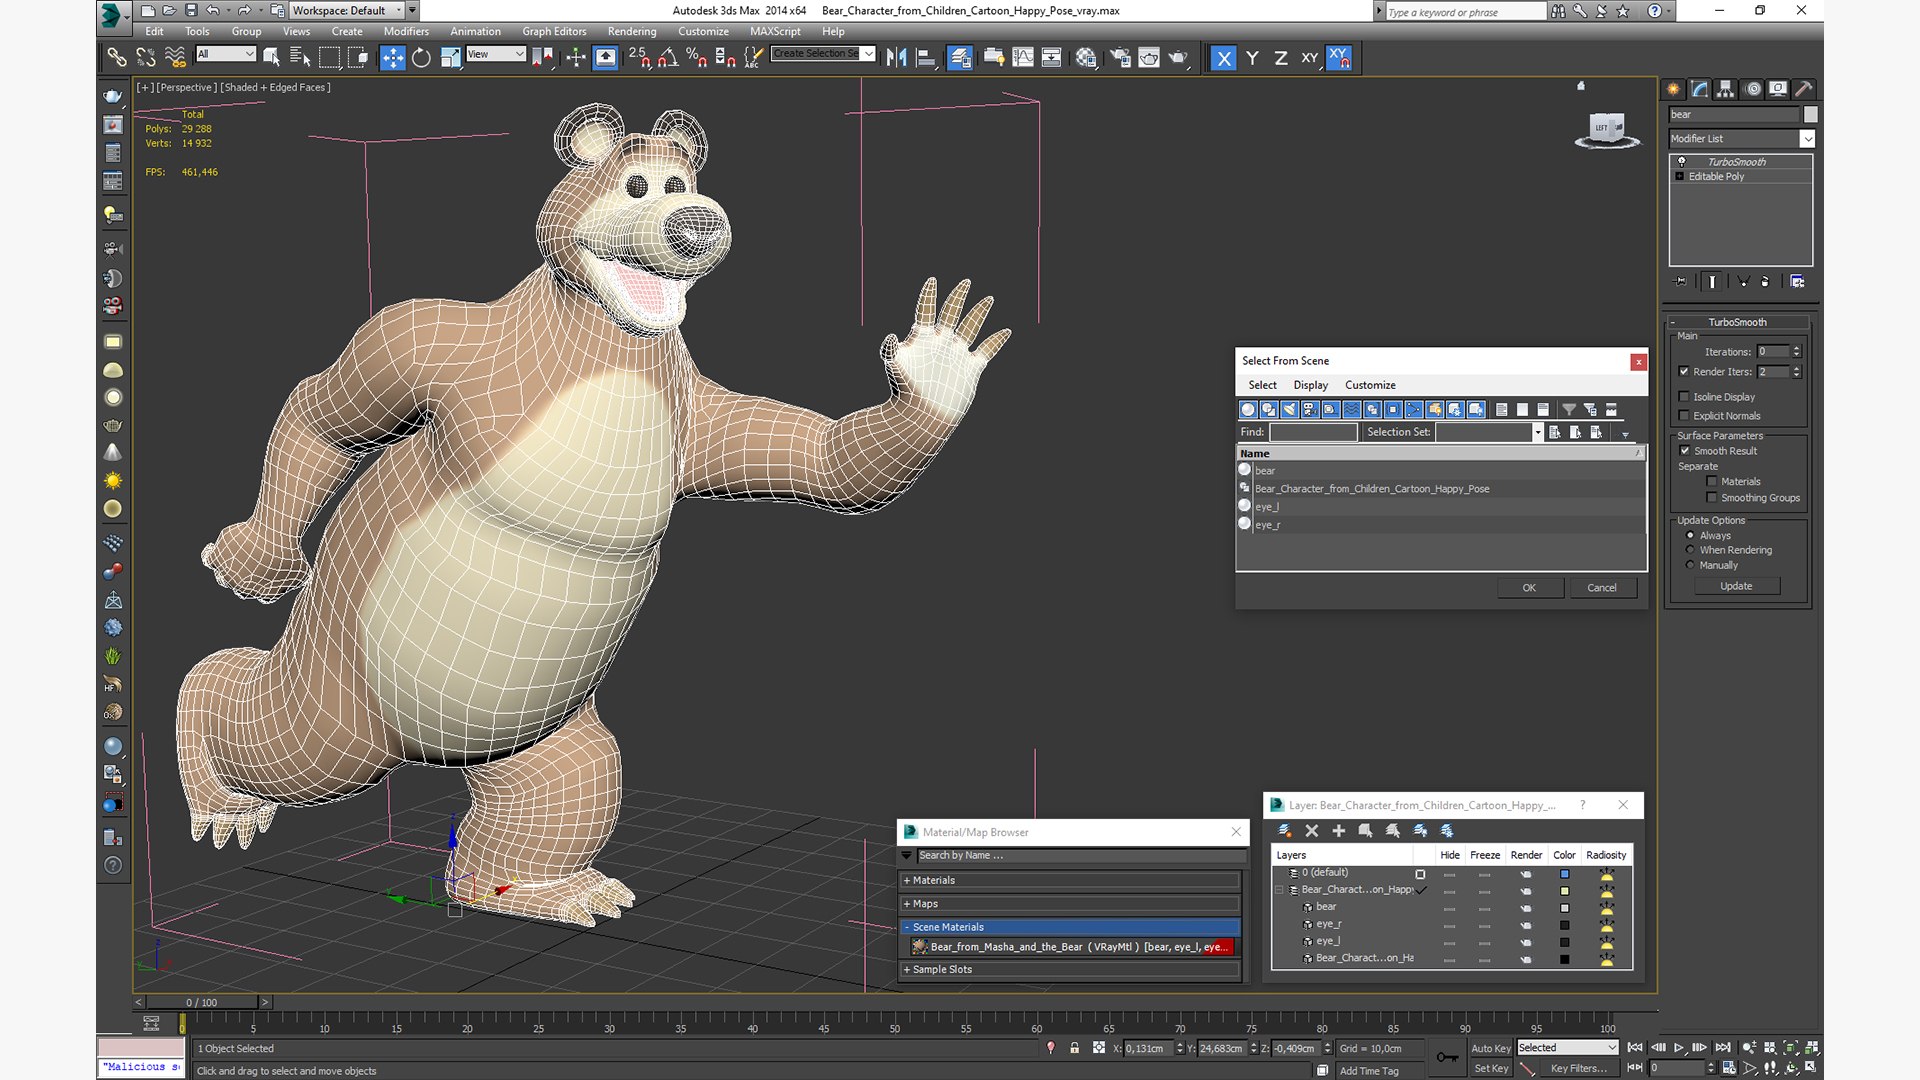This screenshot has width=1920, height=1080.
Task: Select When Rendering update option
Action: 1690,550
